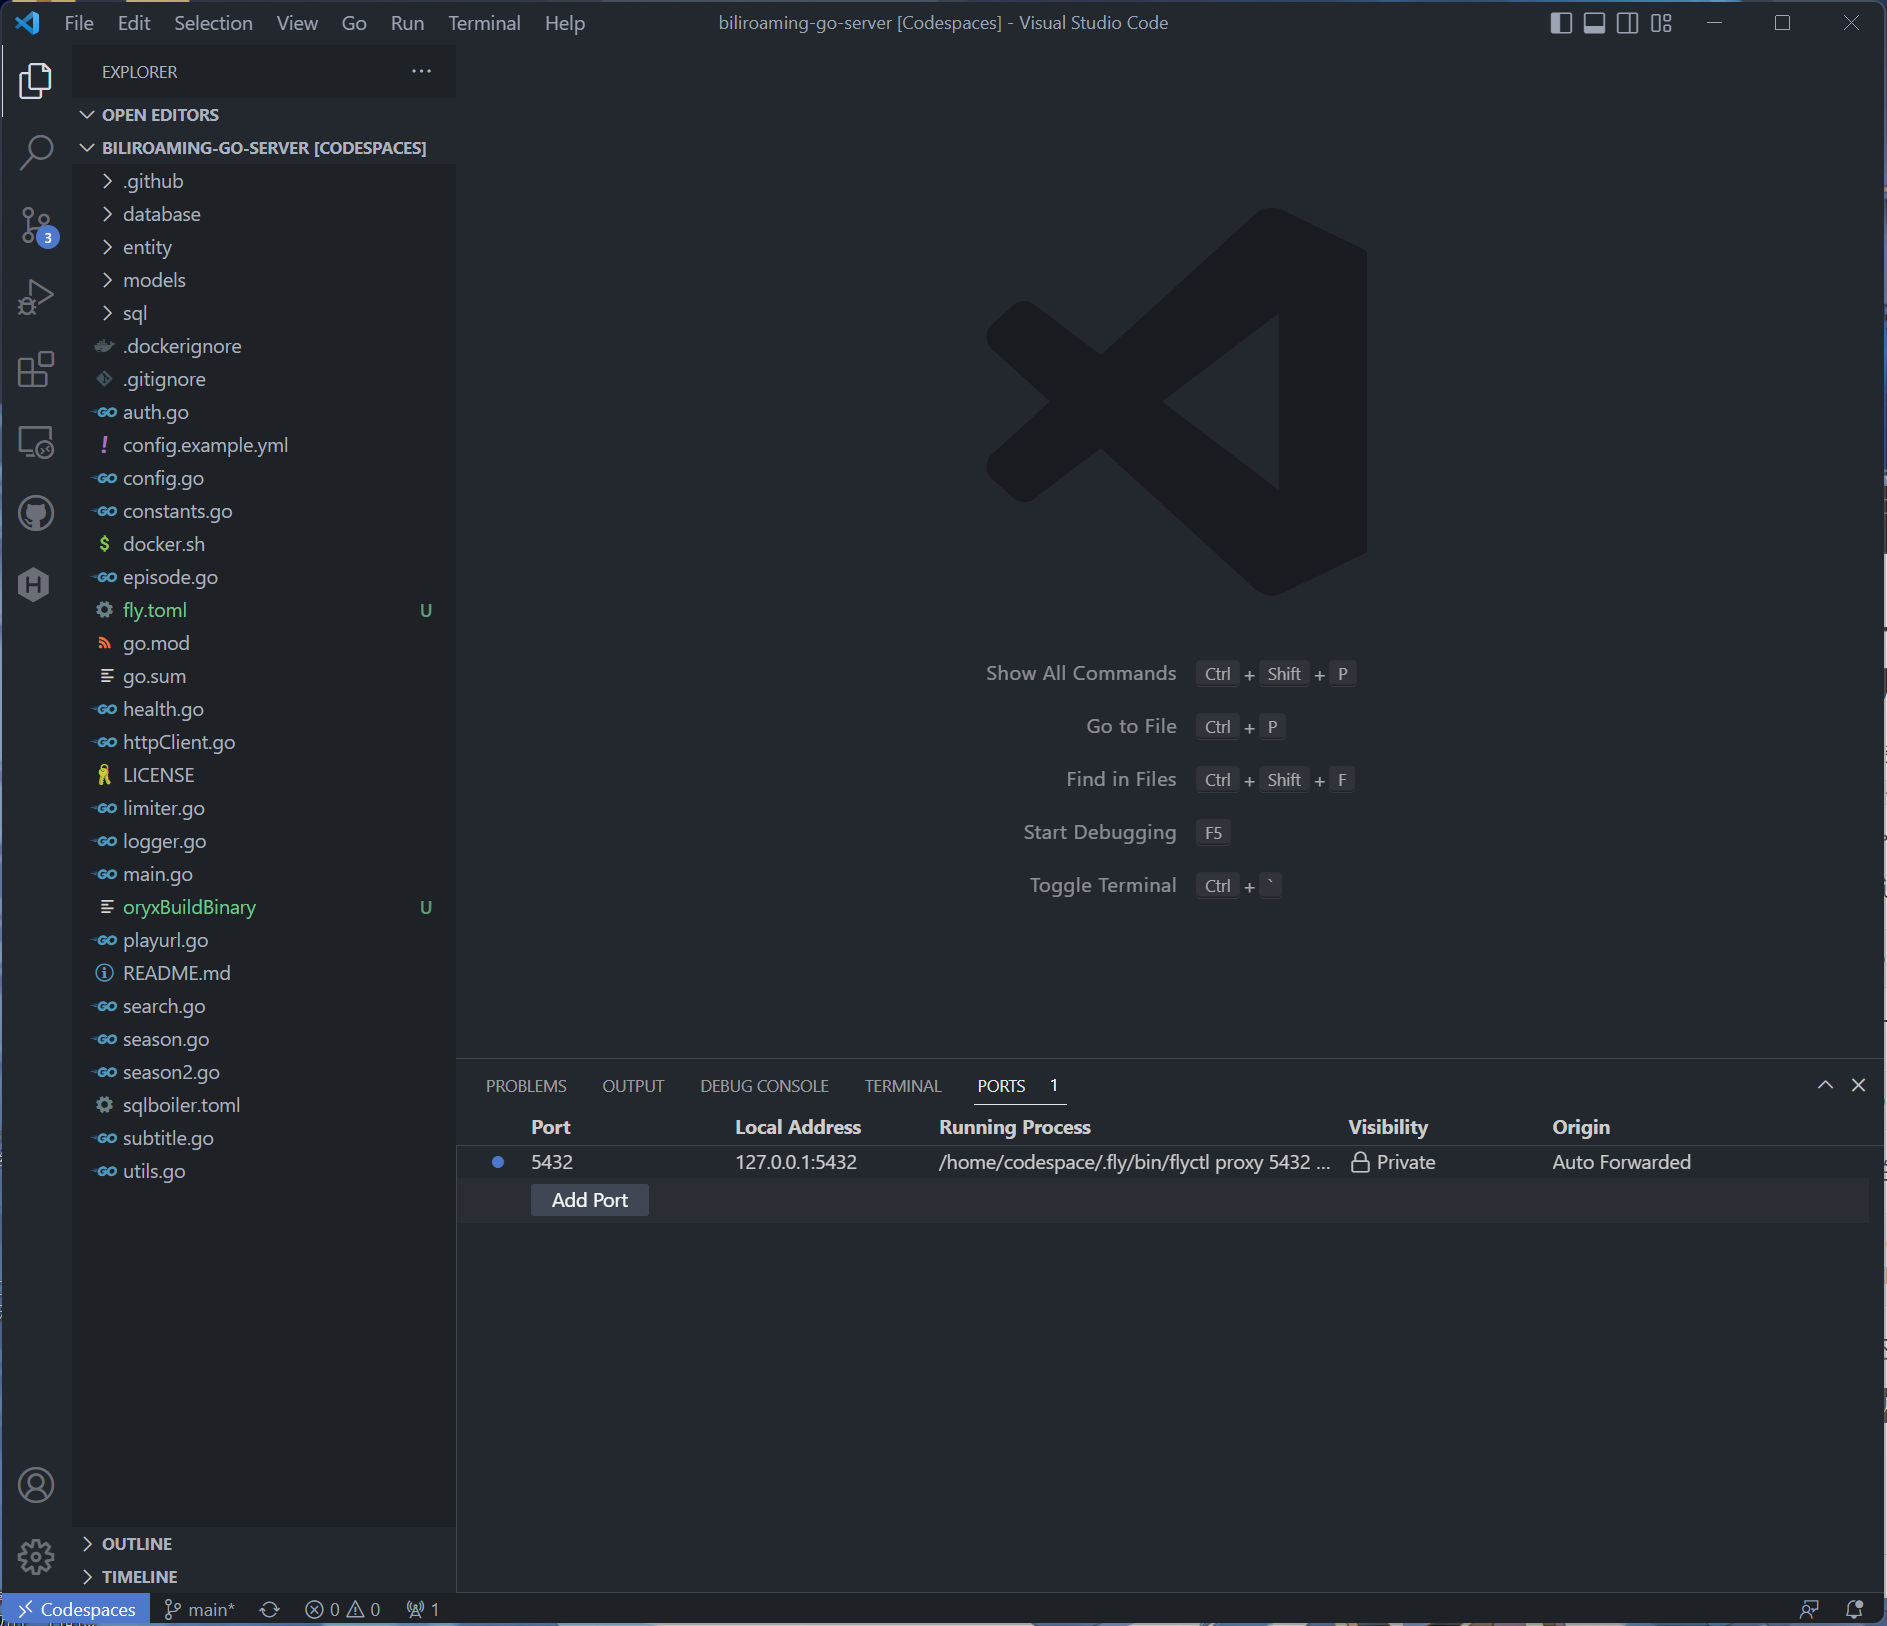Open the Accounts icon
The width and height of the screenshot is (1887, 1626).
click(x=36, y=1485)
